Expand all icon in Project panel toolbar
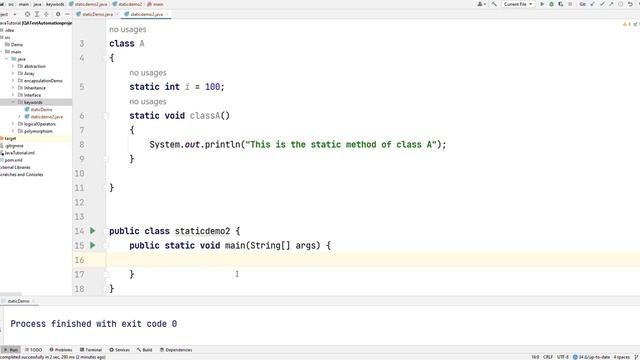 (x=37, y=14)
